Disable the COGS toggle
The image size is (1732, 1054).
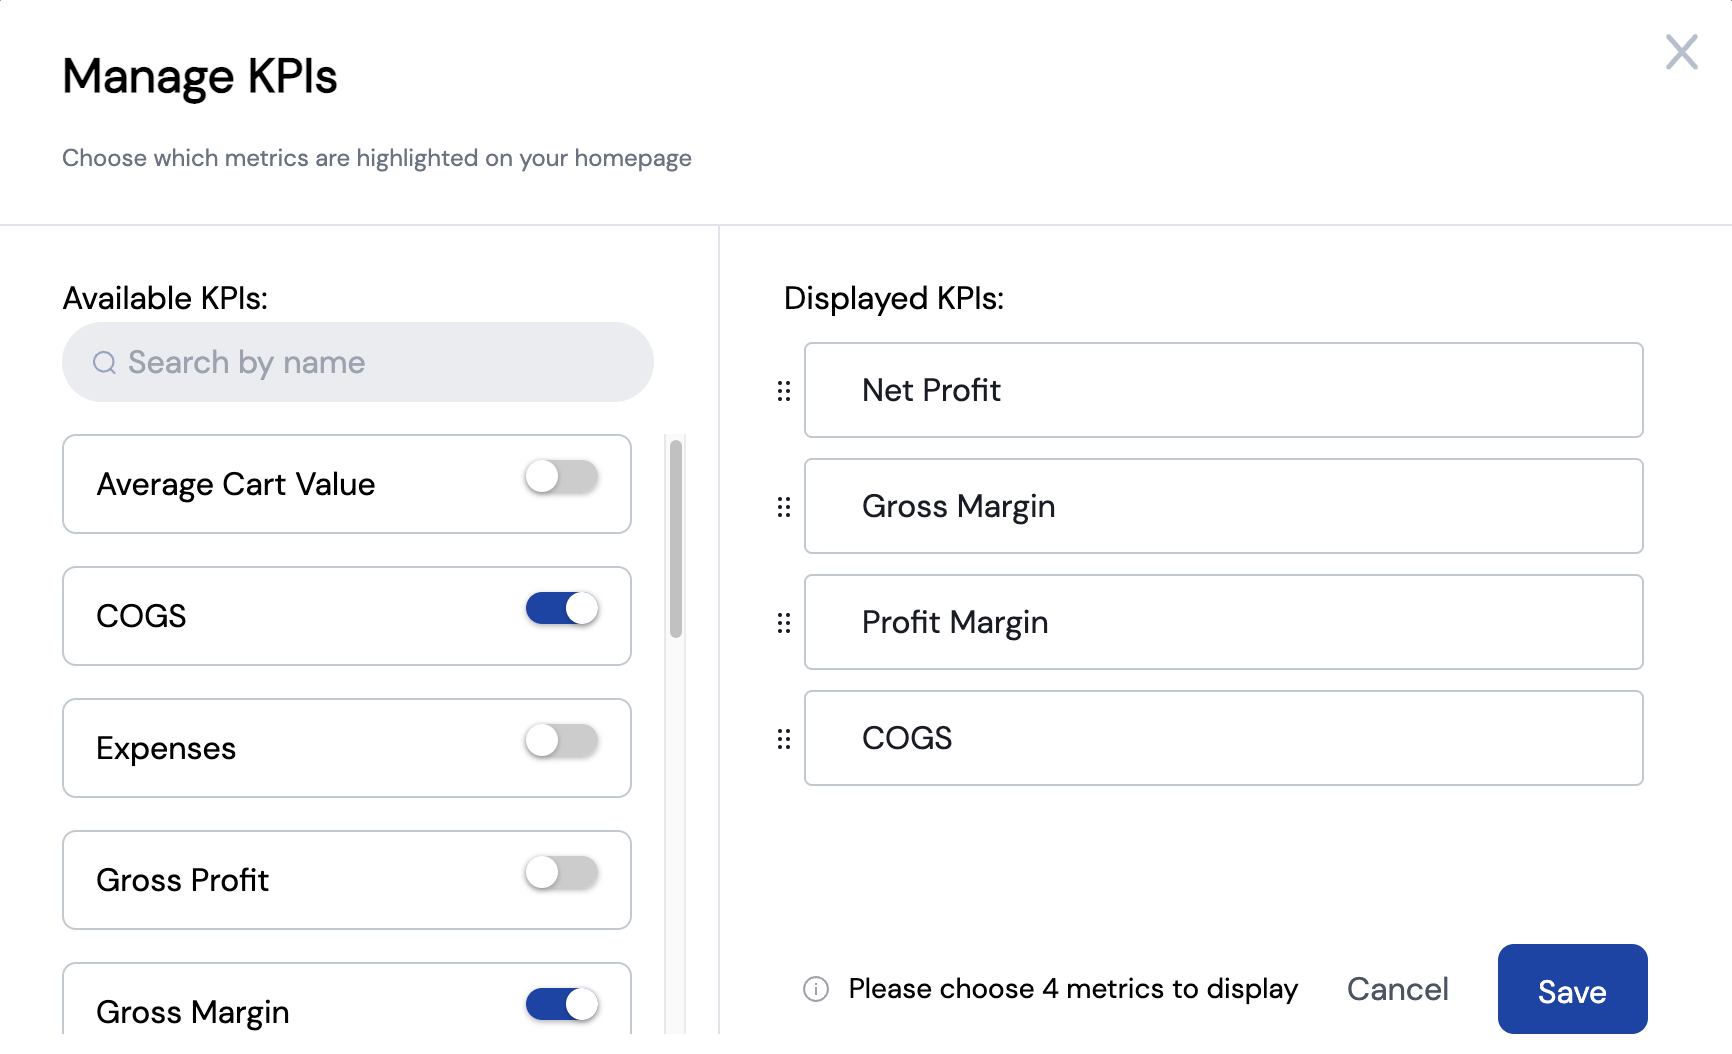(x=562, y=608)
